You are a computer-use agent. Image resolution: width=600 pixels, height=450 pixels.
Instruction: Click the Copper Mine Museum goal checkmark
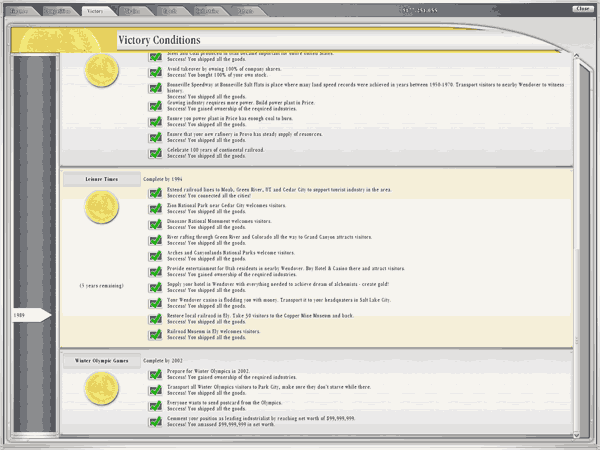pyautogui.click(x=155, y=319)
